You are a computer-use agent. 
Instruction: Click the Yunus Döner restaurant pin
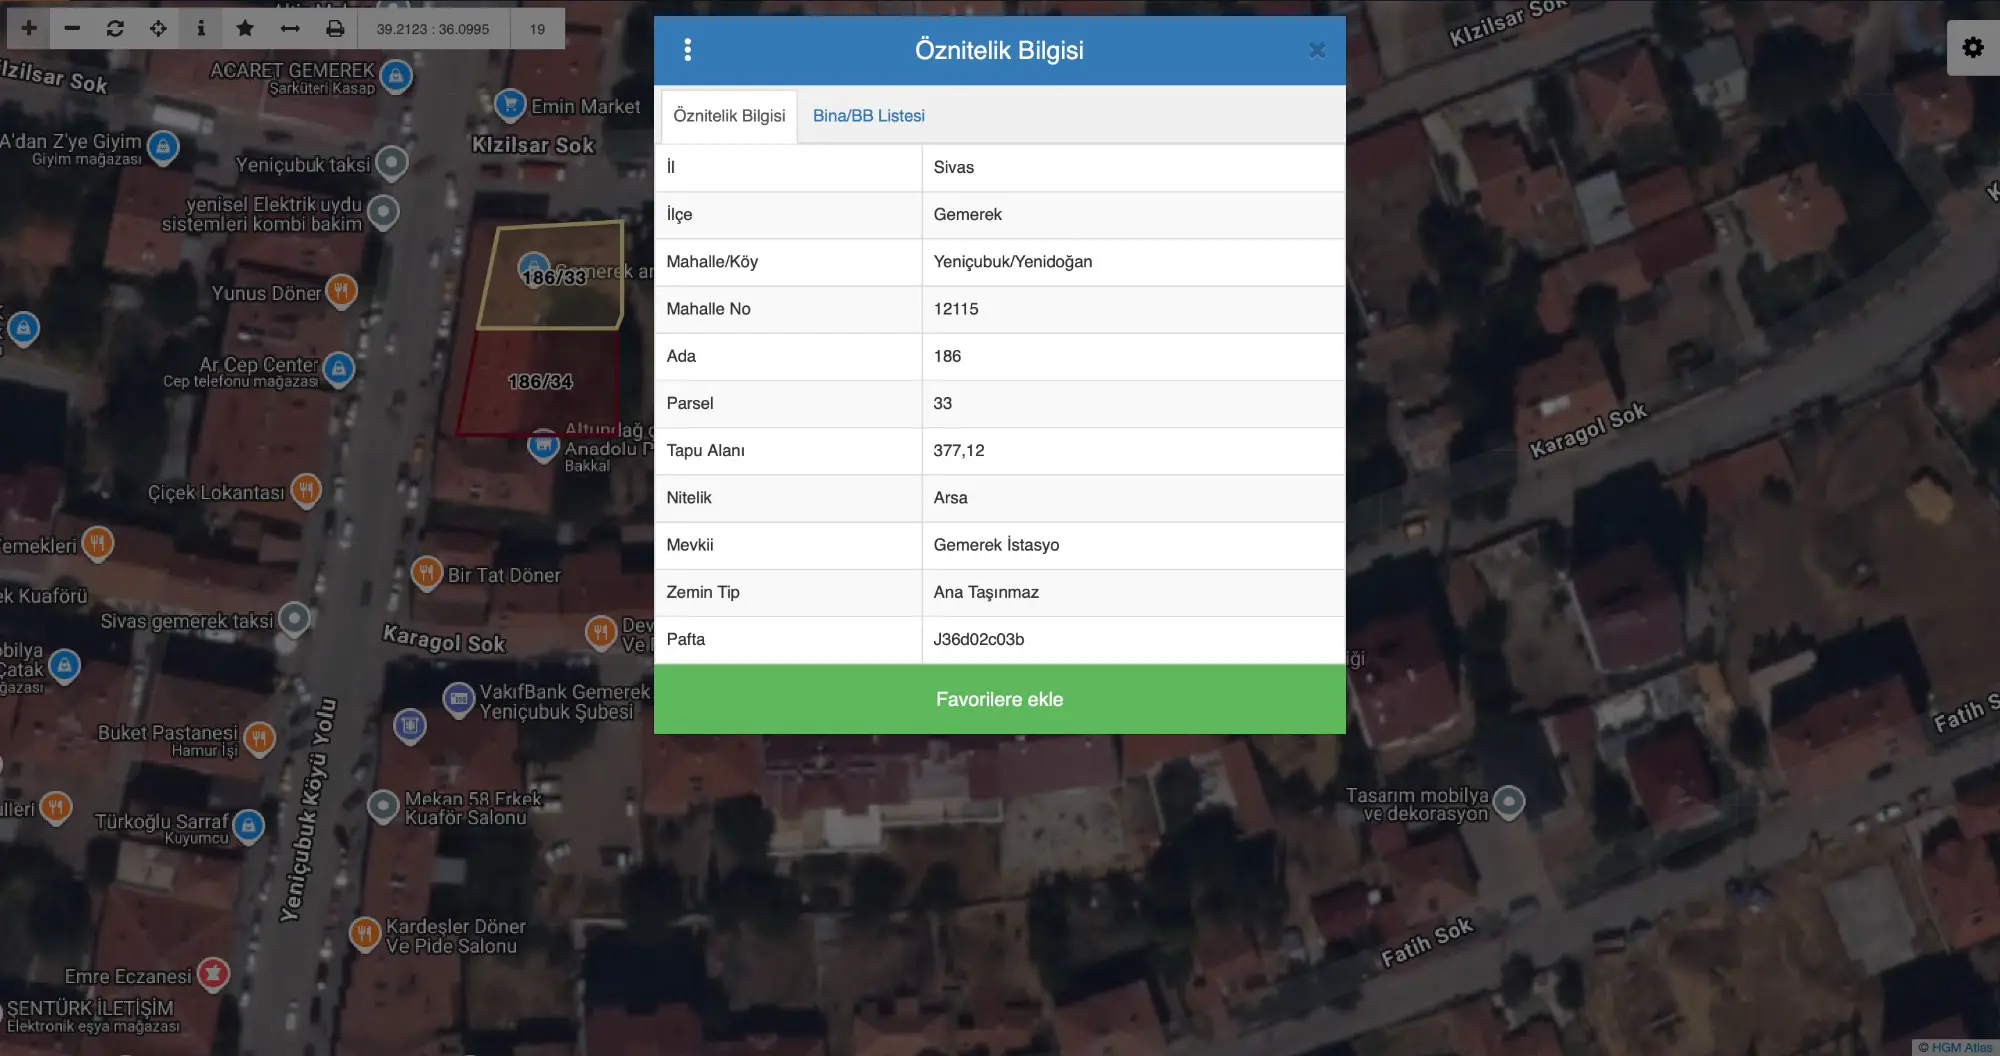coord(341,290)
